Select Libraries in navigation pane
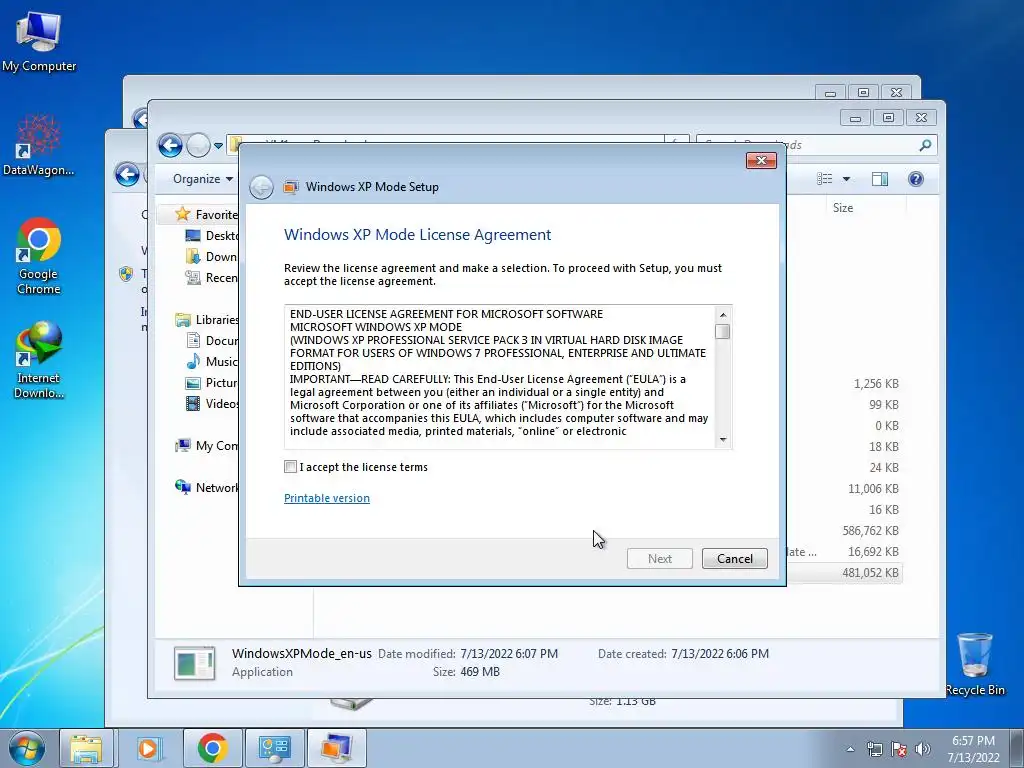Viewport: 1024px width, 768px height. [206, 319]
